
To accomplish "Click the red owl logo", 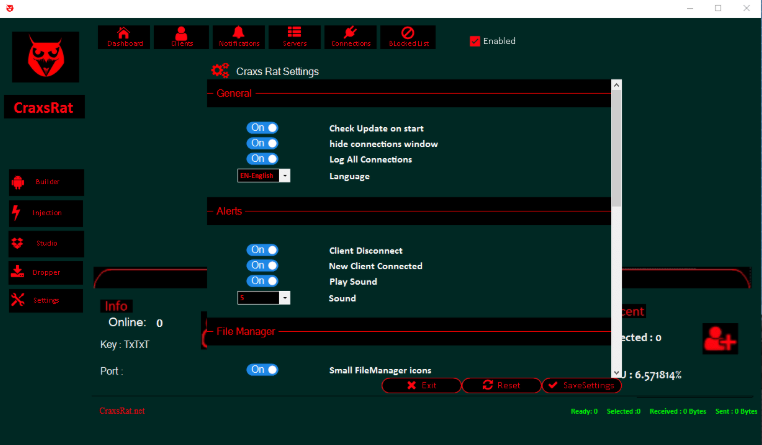I will 46,57.
